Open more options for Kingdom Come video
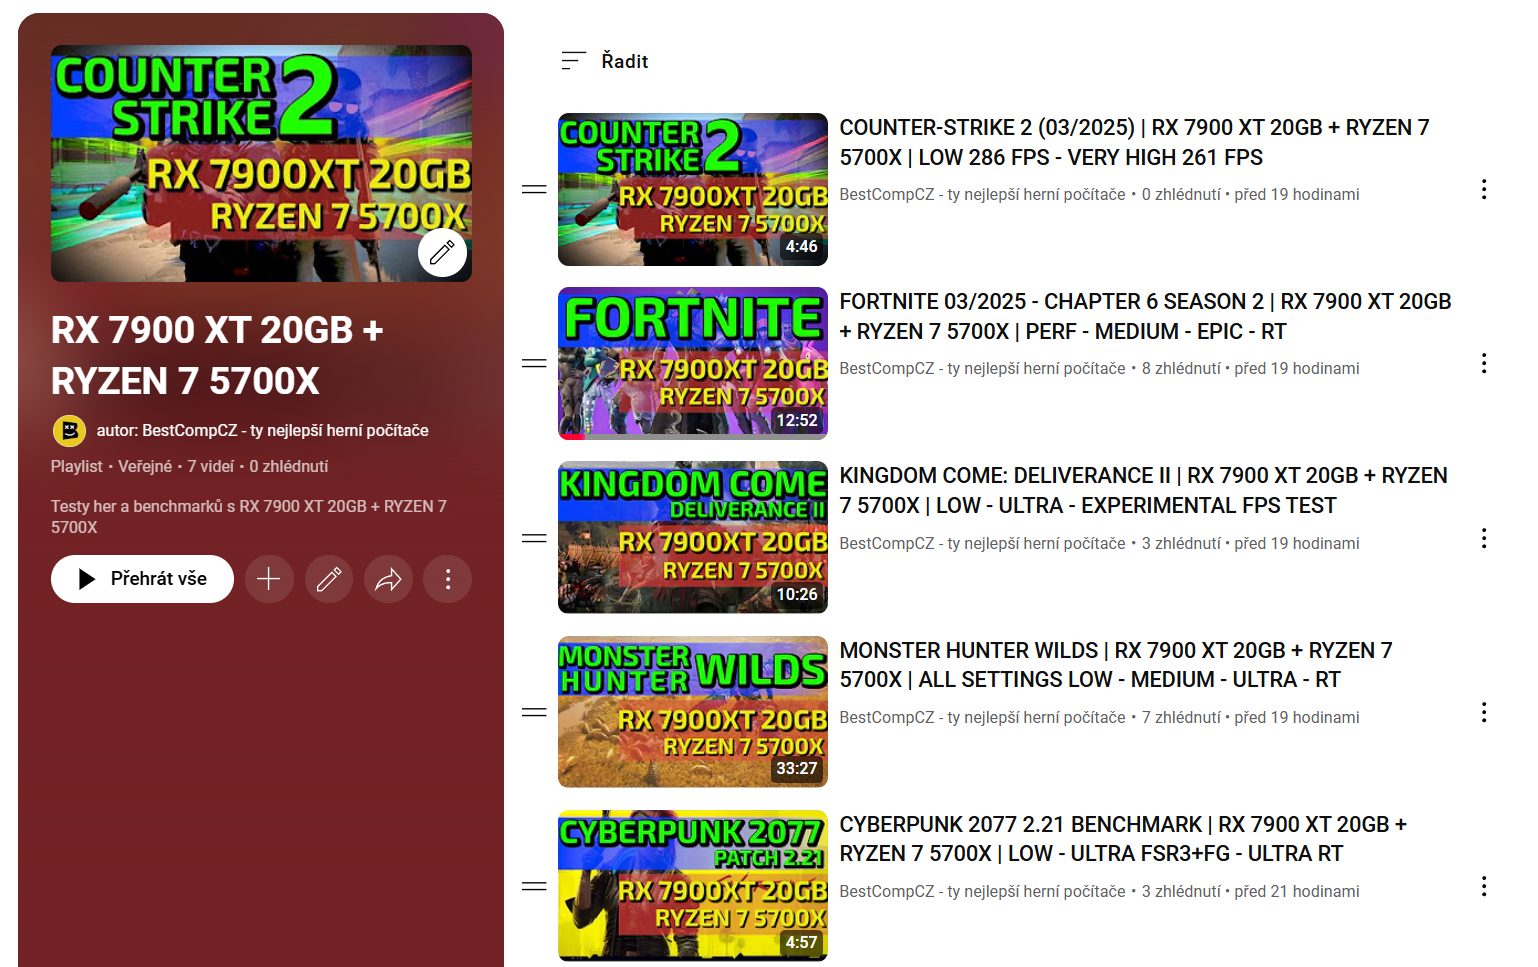Viewport: 1538px width, 967px height. click(x=1484, y=538)
